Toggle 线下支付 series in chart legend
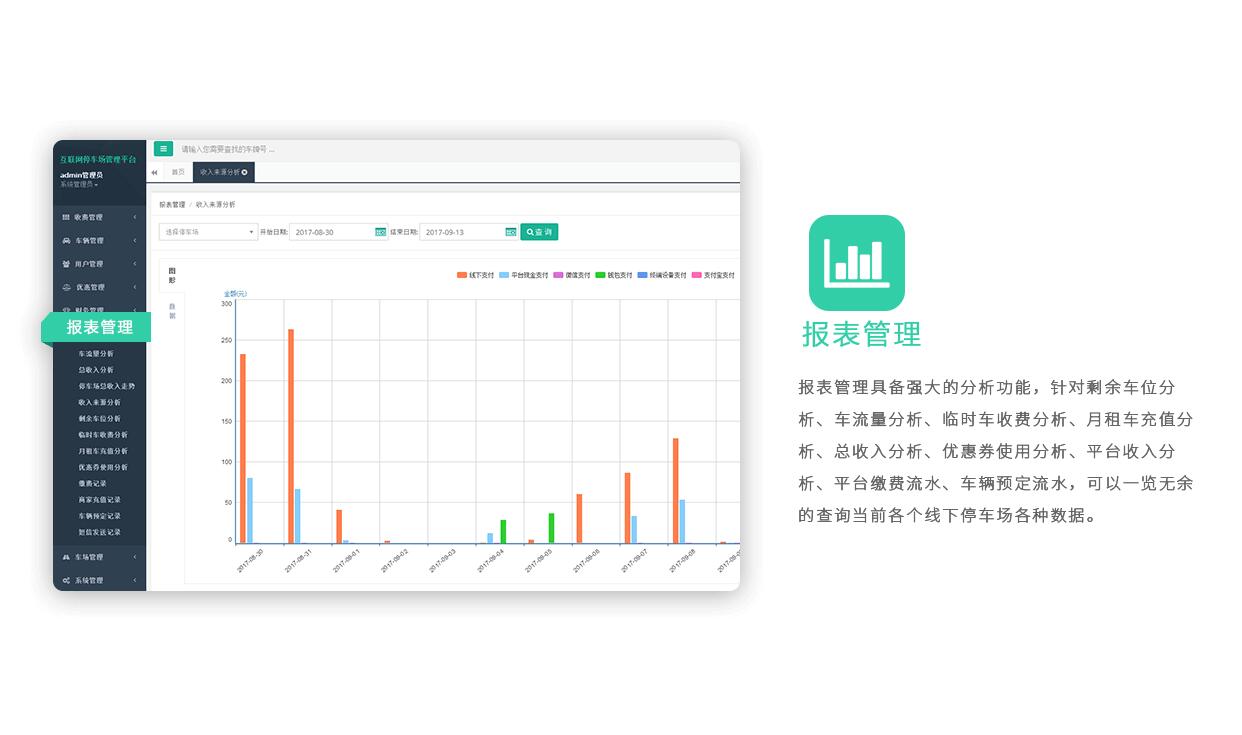 coord(475,275)
